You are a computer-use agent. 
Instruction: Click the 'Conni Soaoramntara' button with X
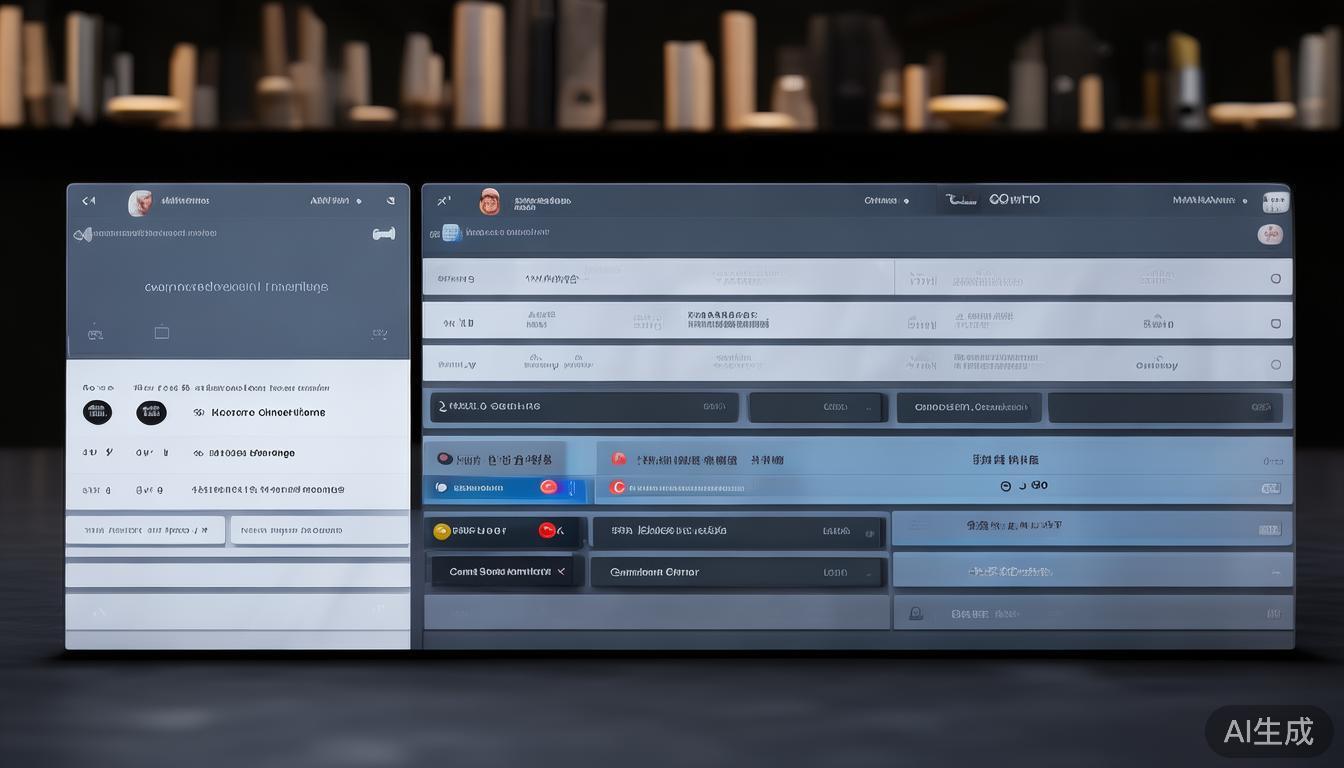click(507, 572)
